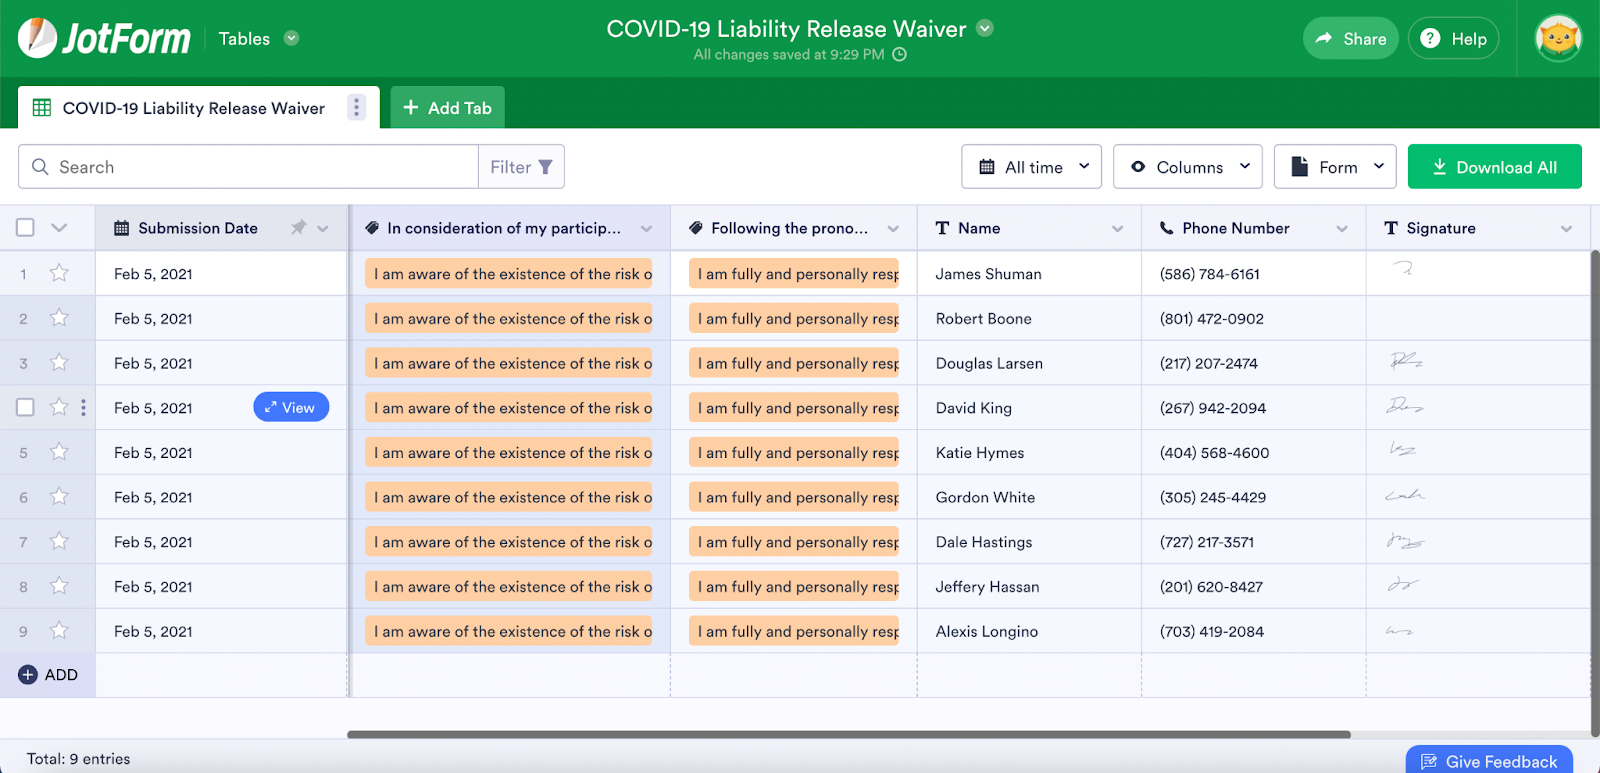
Task: Open row 4 three-dot menu
Action: tap(83, 408)
